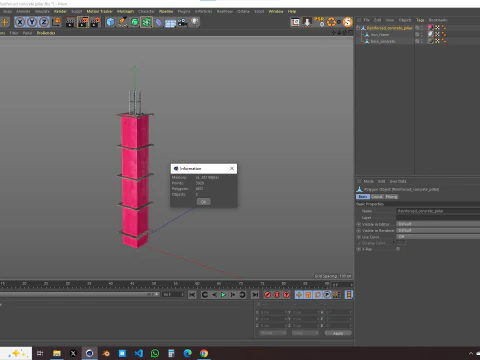
Task: Click Apply in Coordinates panel
Action: (338, 333)
